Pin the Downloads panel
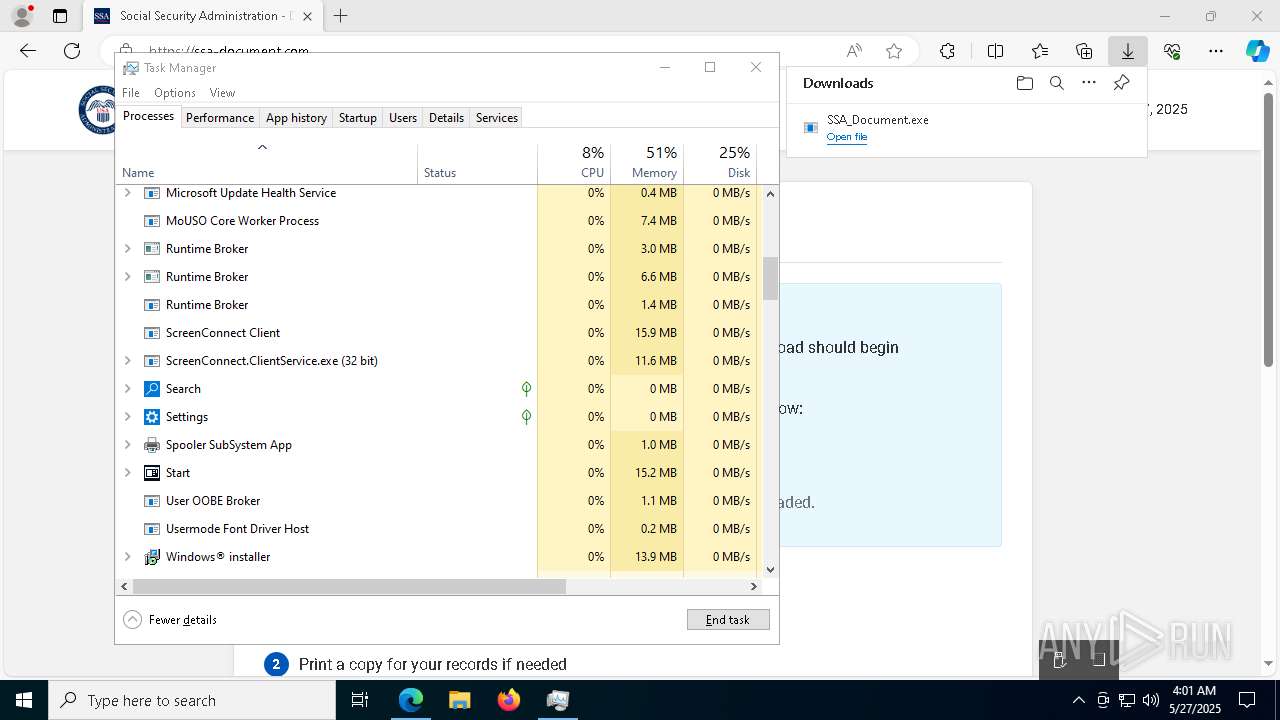Viewport: 1280px width, 720px height. pos(1122,83)
